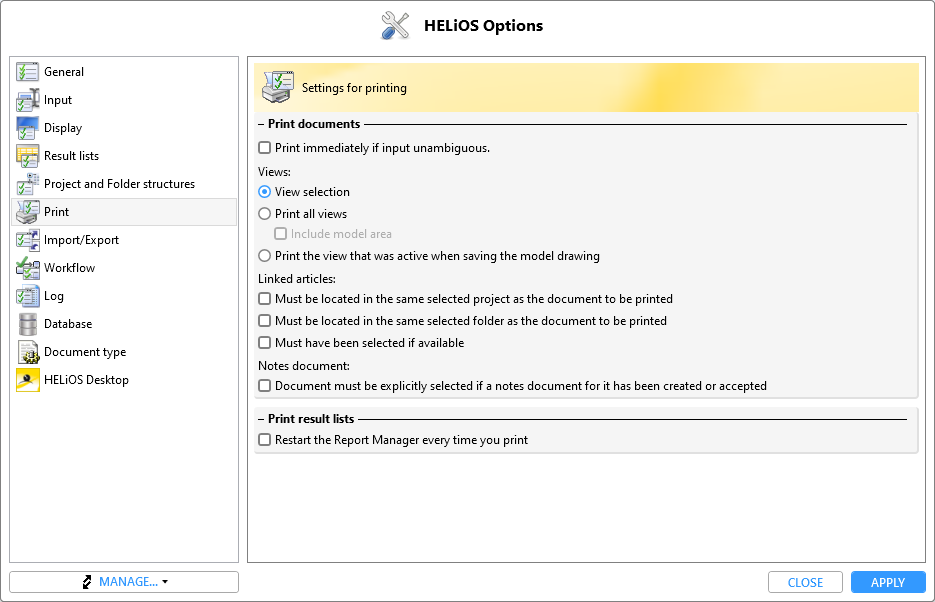The width and height of the screenshot is (935, 602).
Task: Check notes document must be explicitly selected
Action: (x=265, y=386)
